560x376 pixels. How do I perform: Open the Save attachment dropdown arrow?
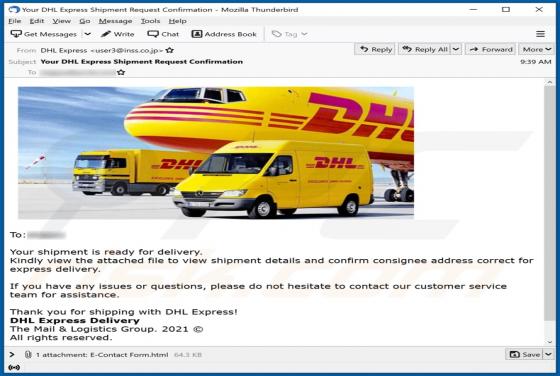tap(548, 354)
